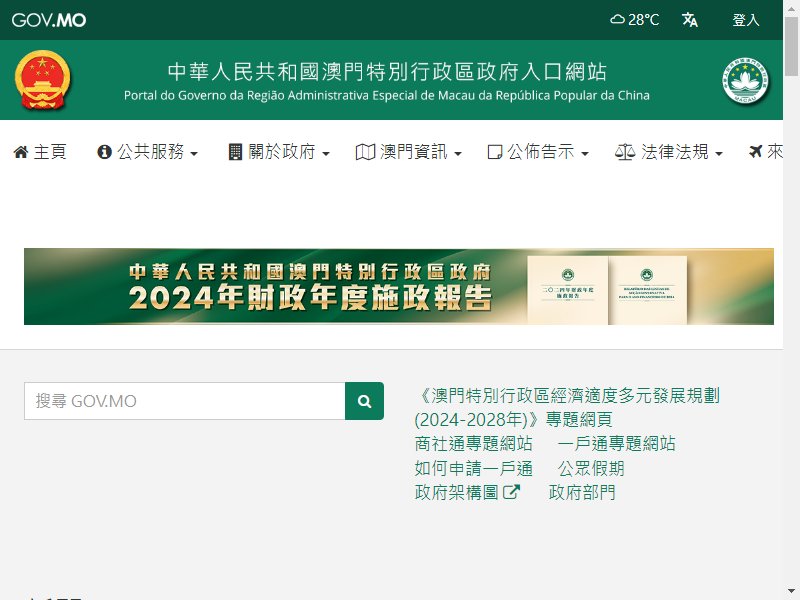Image resolution: width=800 pixels, height=600 pixels.
Task: Open the language translation switcher icon
Action: coord(690,20)
